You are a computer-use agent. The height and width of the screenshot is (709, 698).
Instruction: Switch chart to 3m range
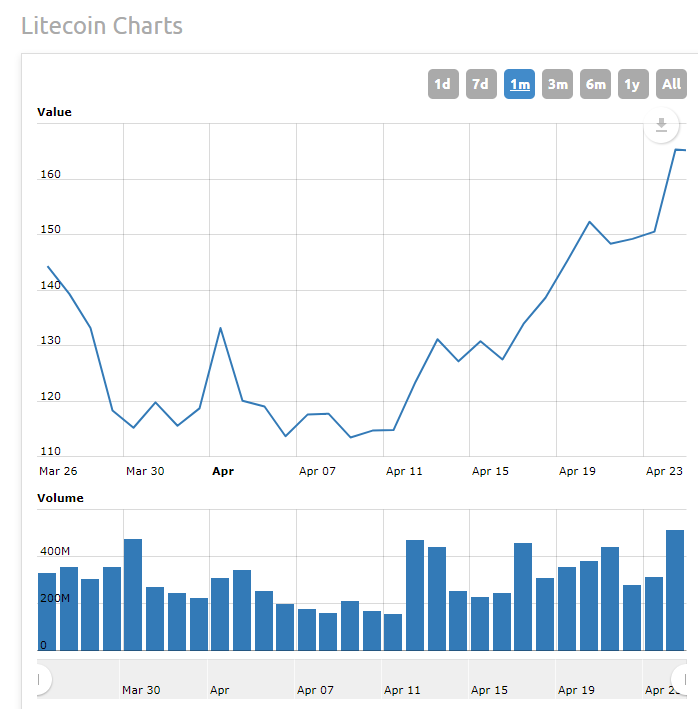pyautogui.click(x=557, y=84)
